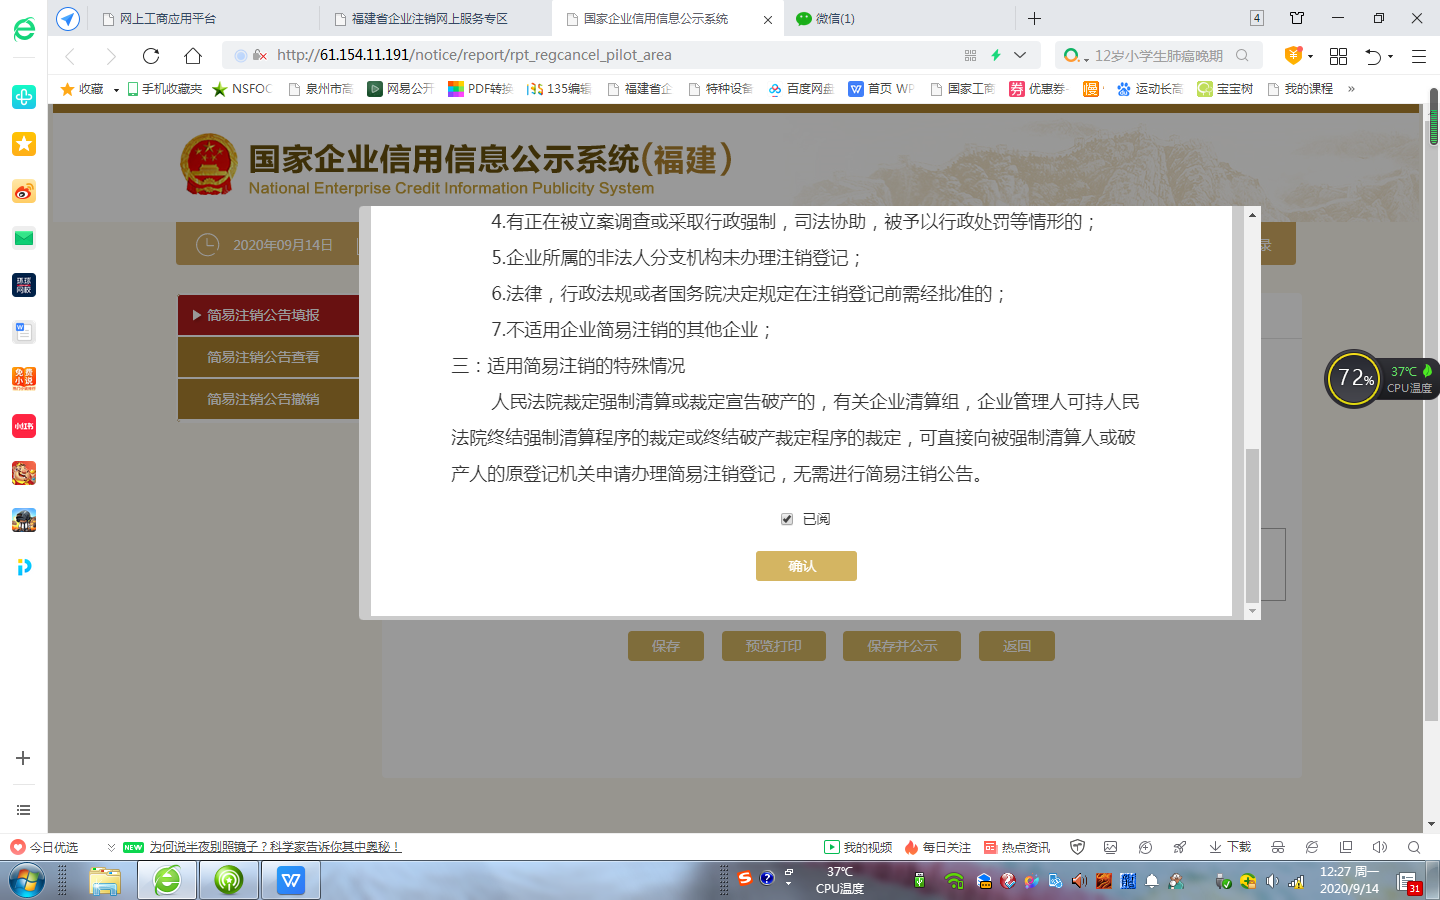
Task: Open Windows Start menu button
Action: [27, 881]
